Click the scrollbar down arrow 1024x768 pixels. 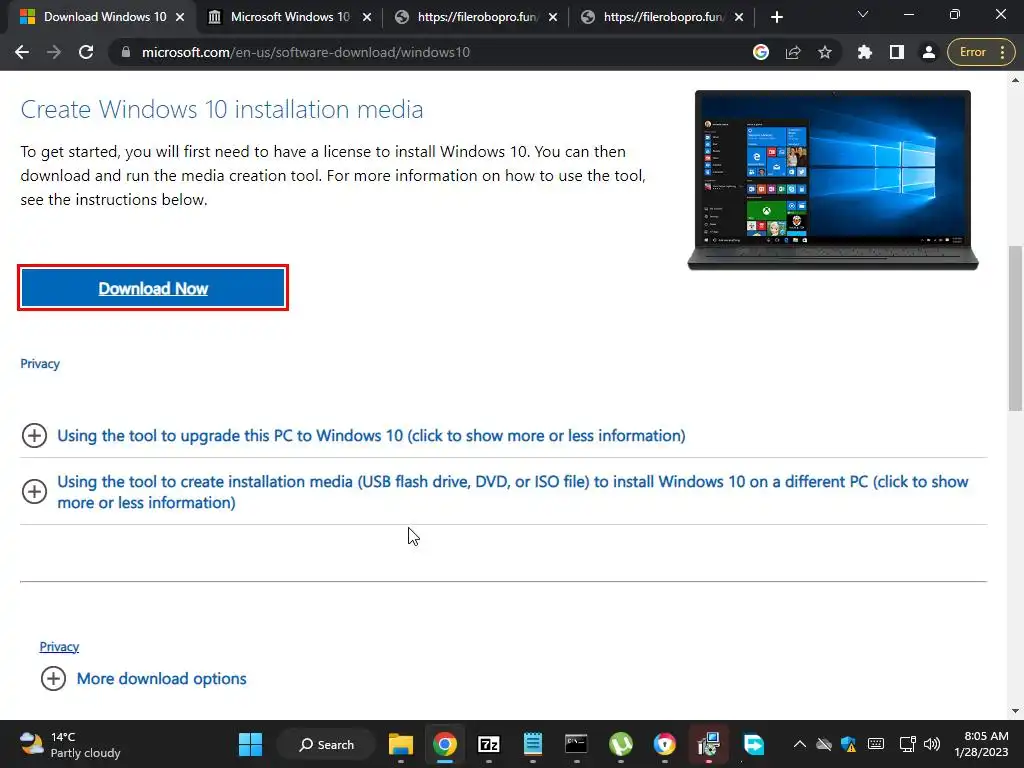pos(1015,711)
